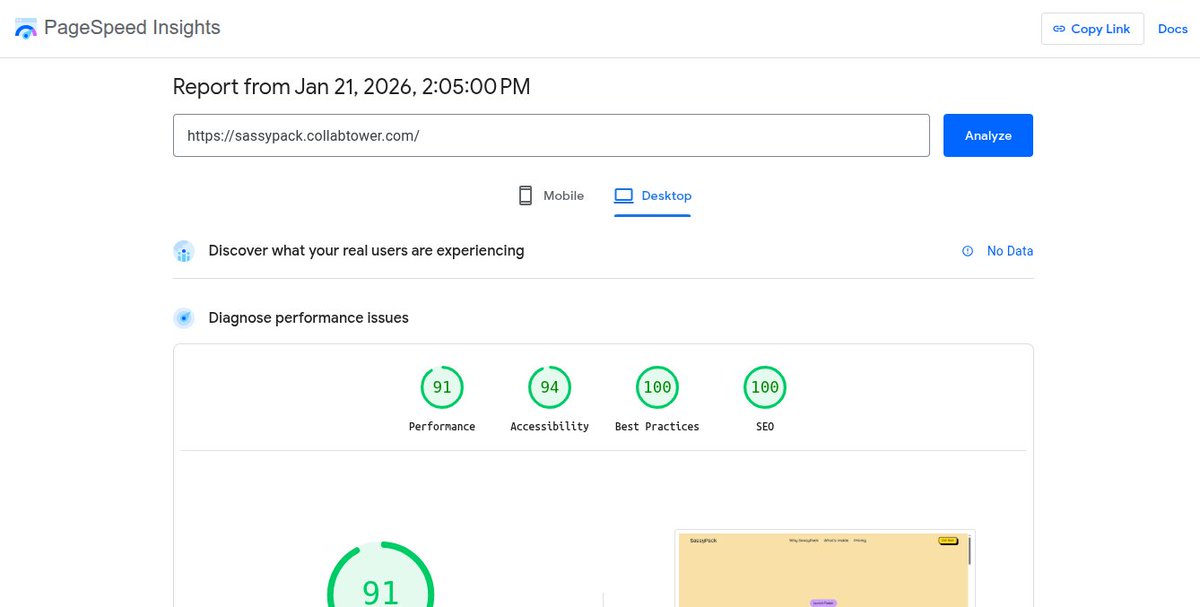Open the PageSpeed Insights home title
Image resolution: width=1200 pixels, height=607 pixels.
coord(132,28)
